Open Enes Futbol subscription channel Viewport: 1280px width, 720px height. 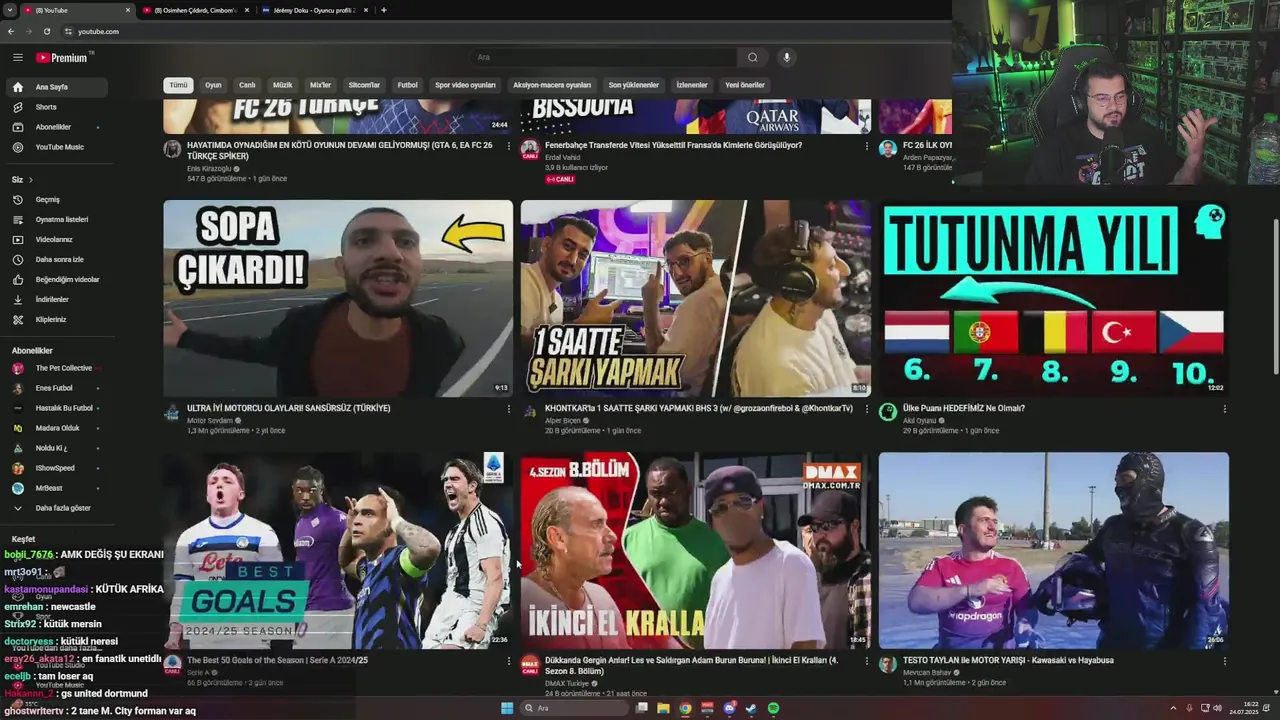56,388
